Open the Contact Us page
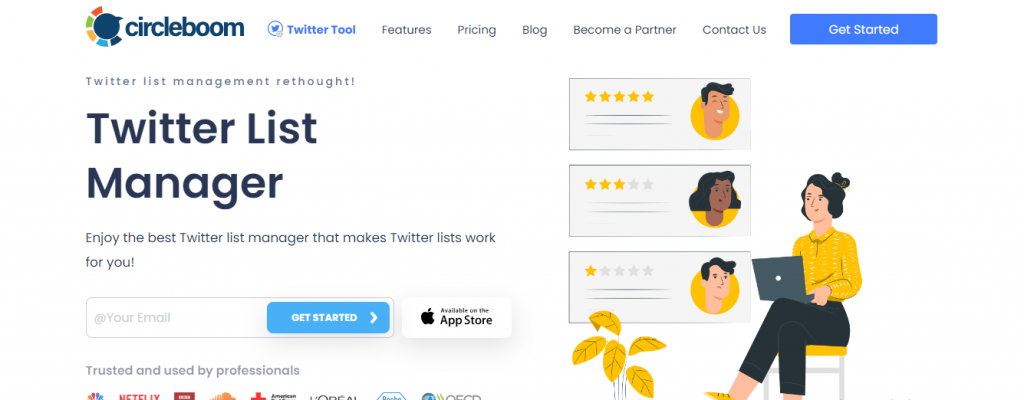The height and width of the screenshot is (400, 1024). [x=734, y=30]
